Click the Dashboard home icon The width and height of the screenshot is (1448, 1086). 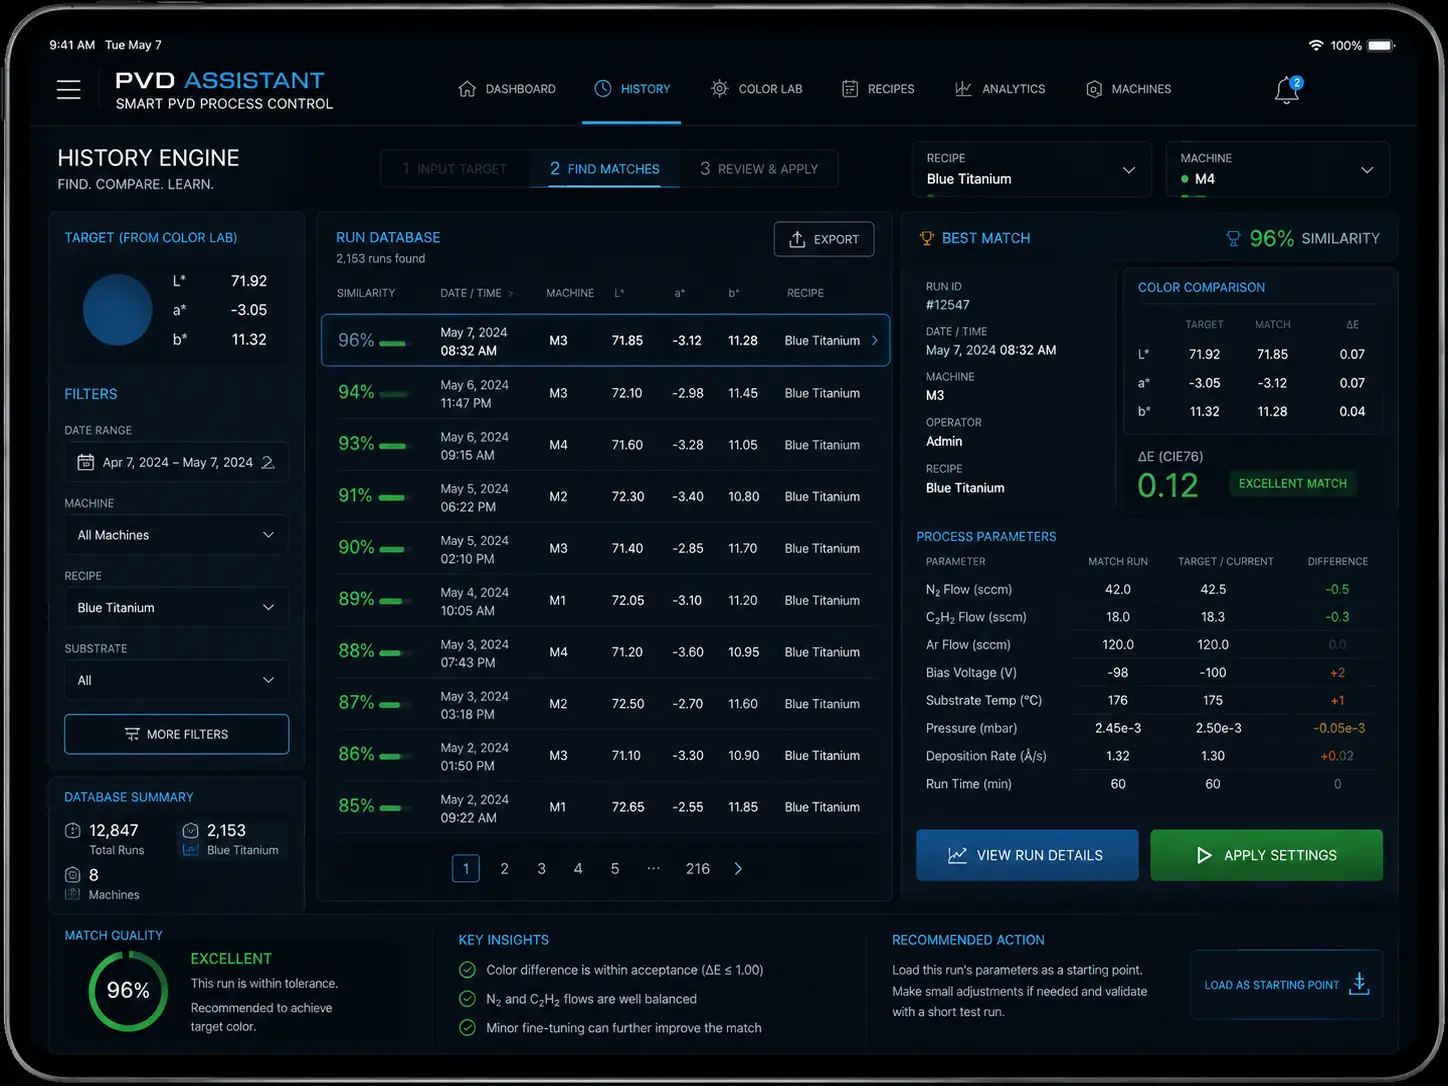click(x=467, y=89)
